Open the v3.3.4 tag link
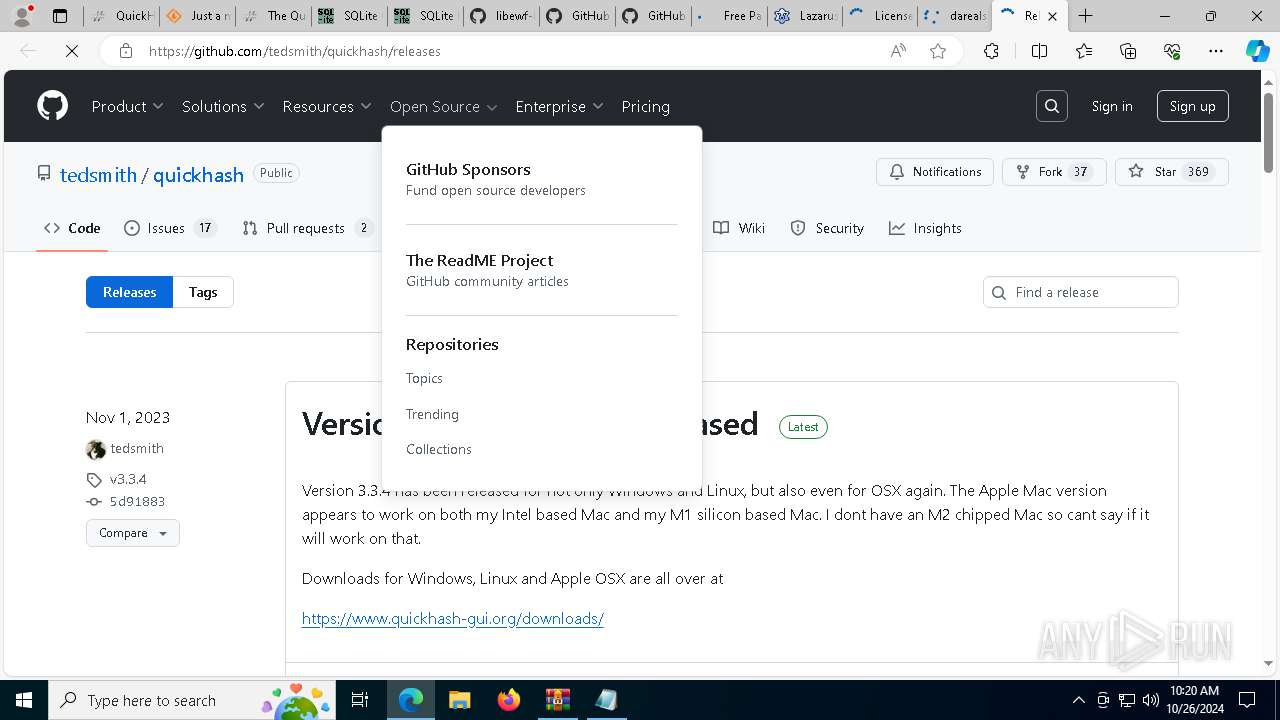The image size is (1280, 720). point(128,479)
